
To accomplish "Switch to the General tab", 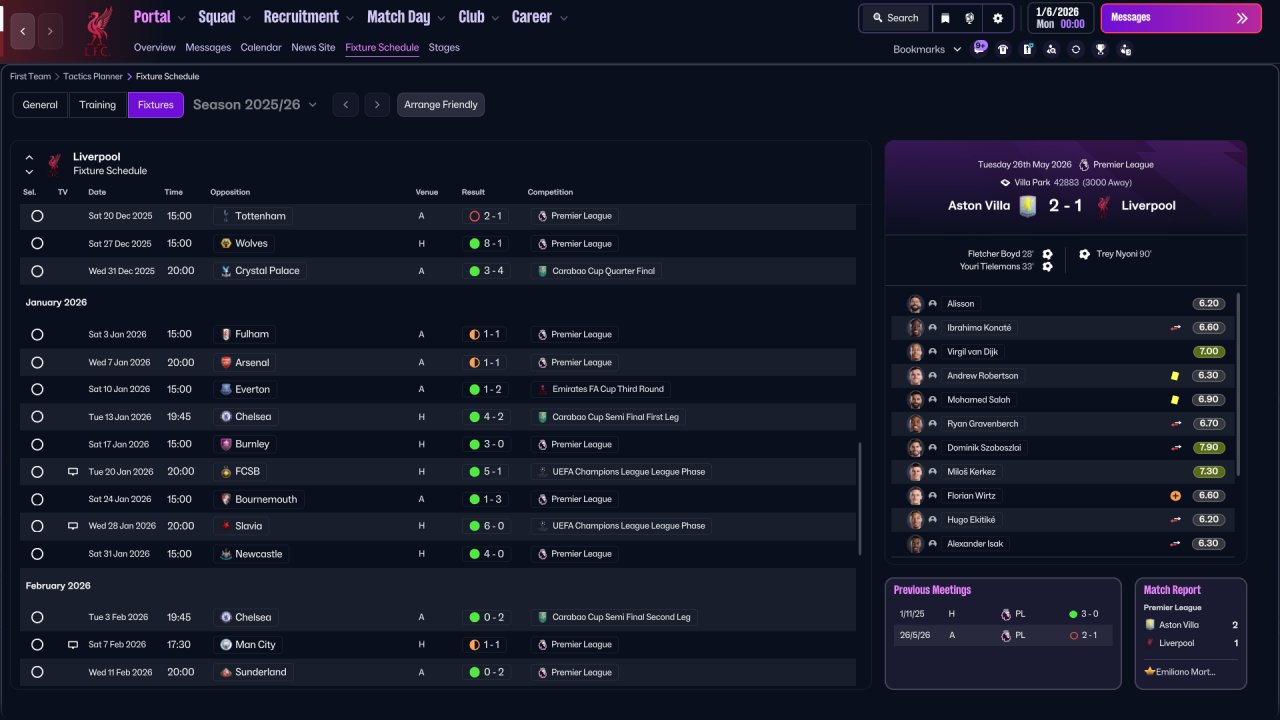I will (x=40, y=105).
